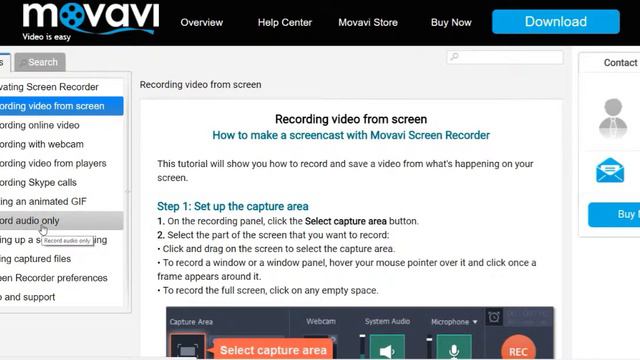Click the magnifier icon in search box
The width and height of the screenshot is (640, 360).
[x=454, y=57]
